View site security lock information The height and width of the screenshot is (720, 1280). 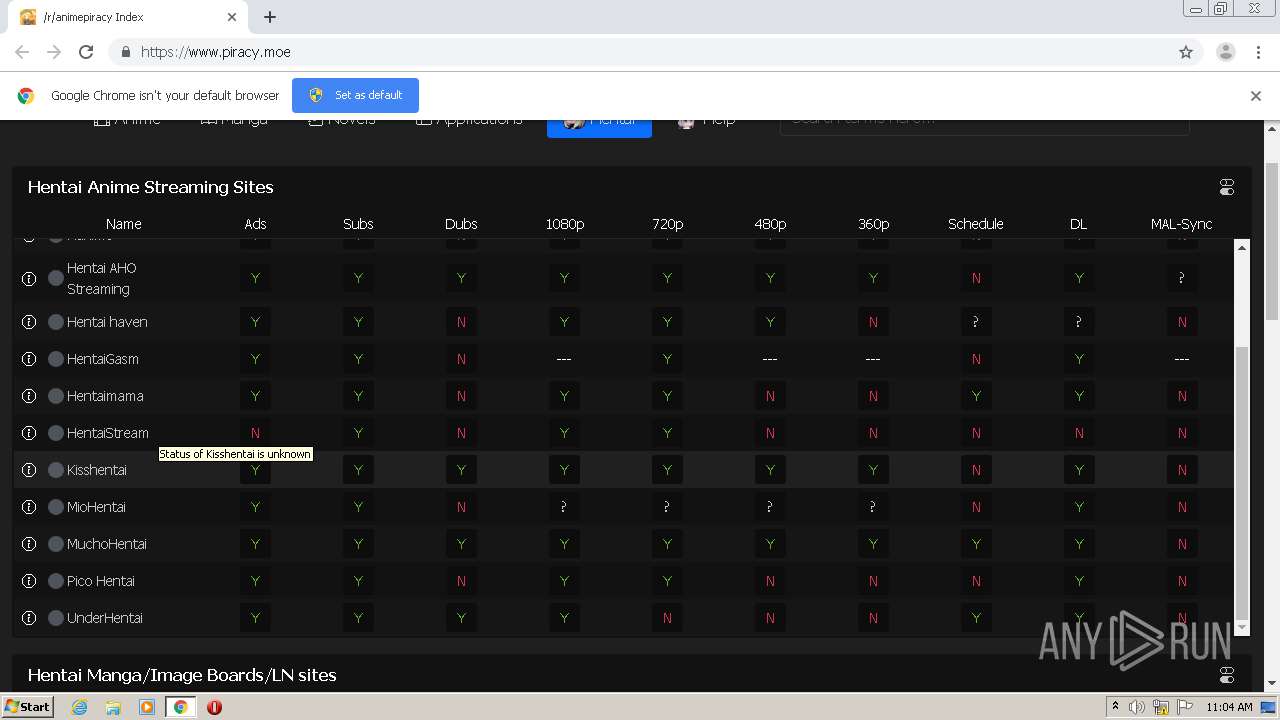125,52
